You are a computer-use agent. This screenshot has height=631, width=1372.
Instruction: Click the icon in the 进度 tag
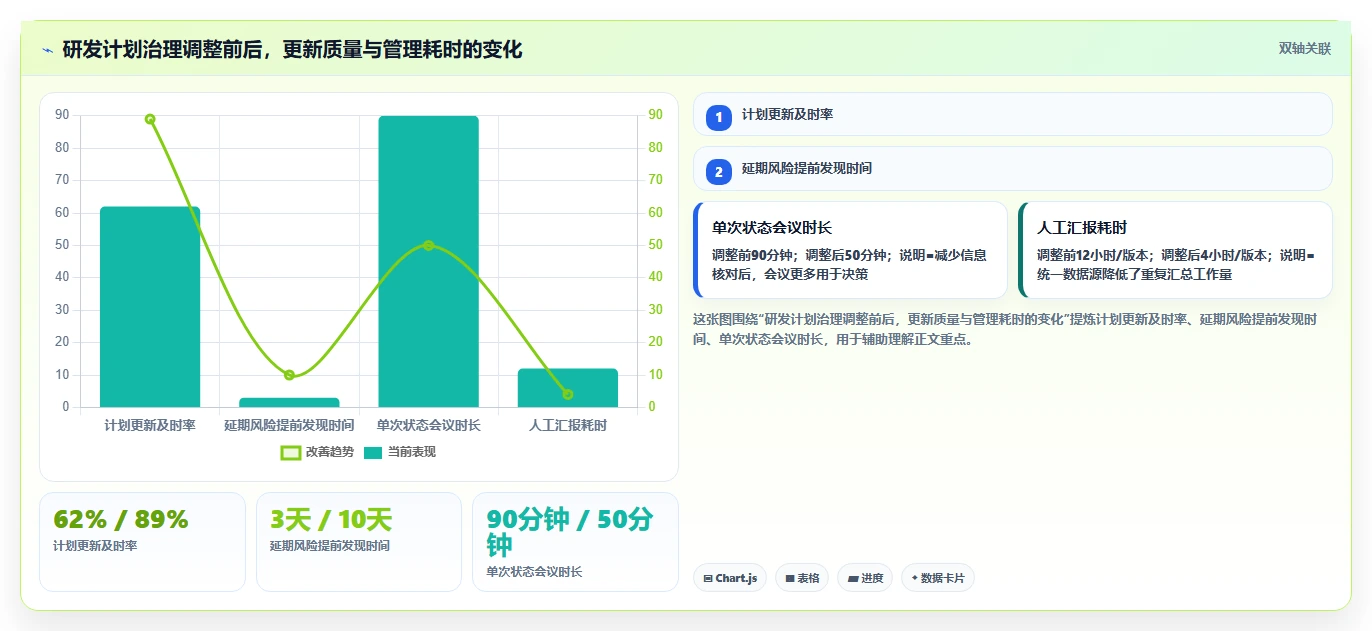[852, 578]
